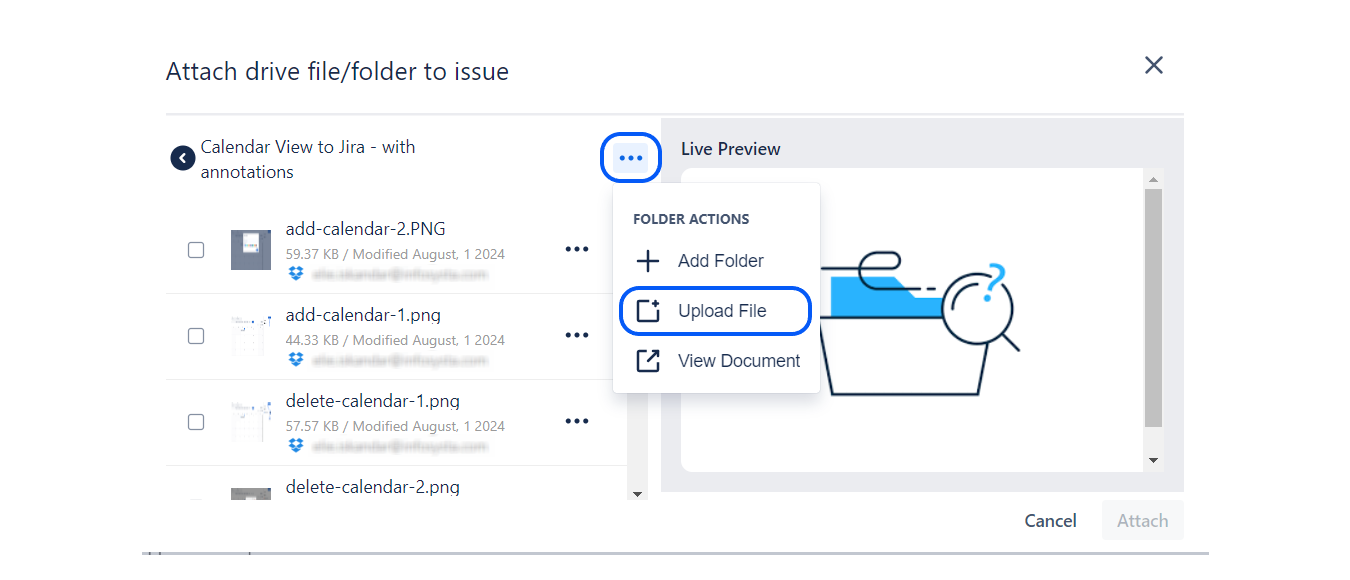Image resolution: width=1350 pixels, height=580 pixels.
Task: Choose Upload File from folder actions
Action: (x=721, y=311)
